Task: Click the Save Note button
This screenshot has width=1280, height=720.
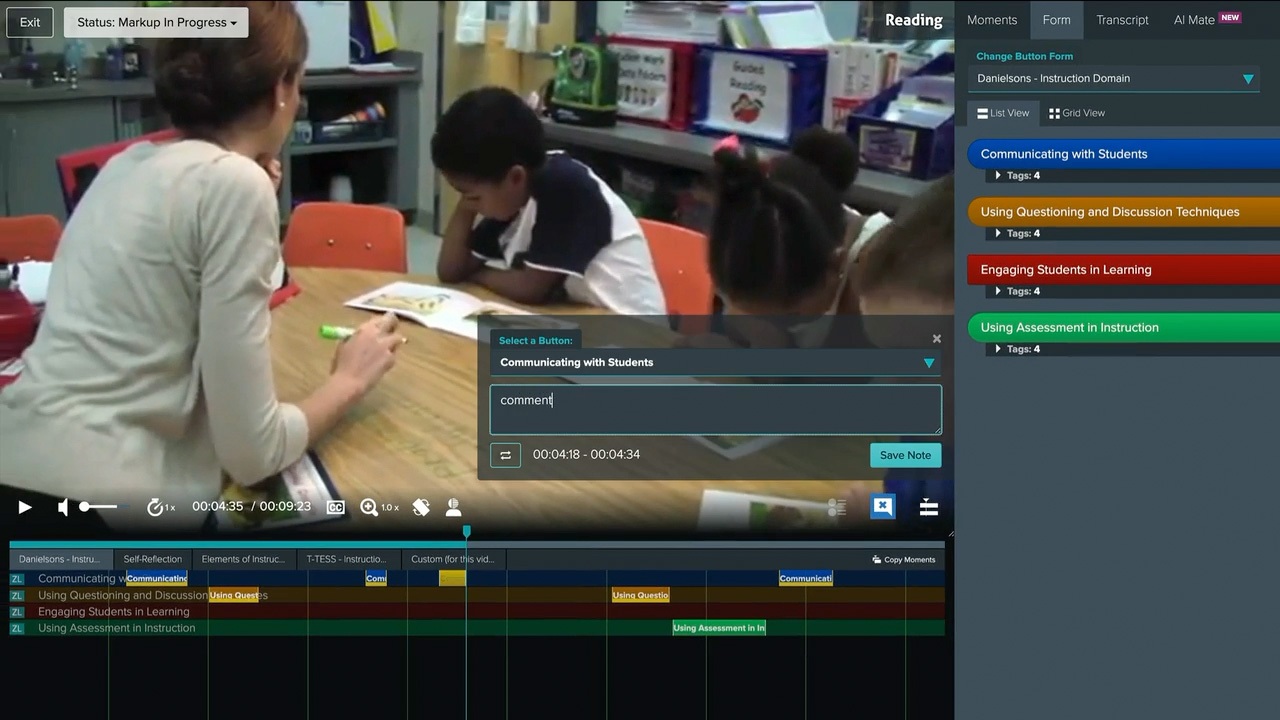Action: [x=905, y=455]
